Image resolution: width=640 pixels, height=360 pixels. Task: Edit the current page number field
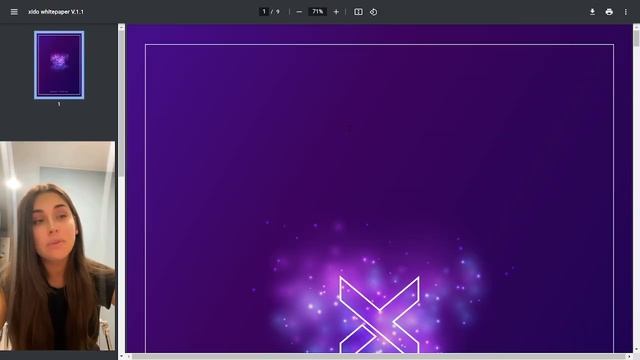(264, 12)
